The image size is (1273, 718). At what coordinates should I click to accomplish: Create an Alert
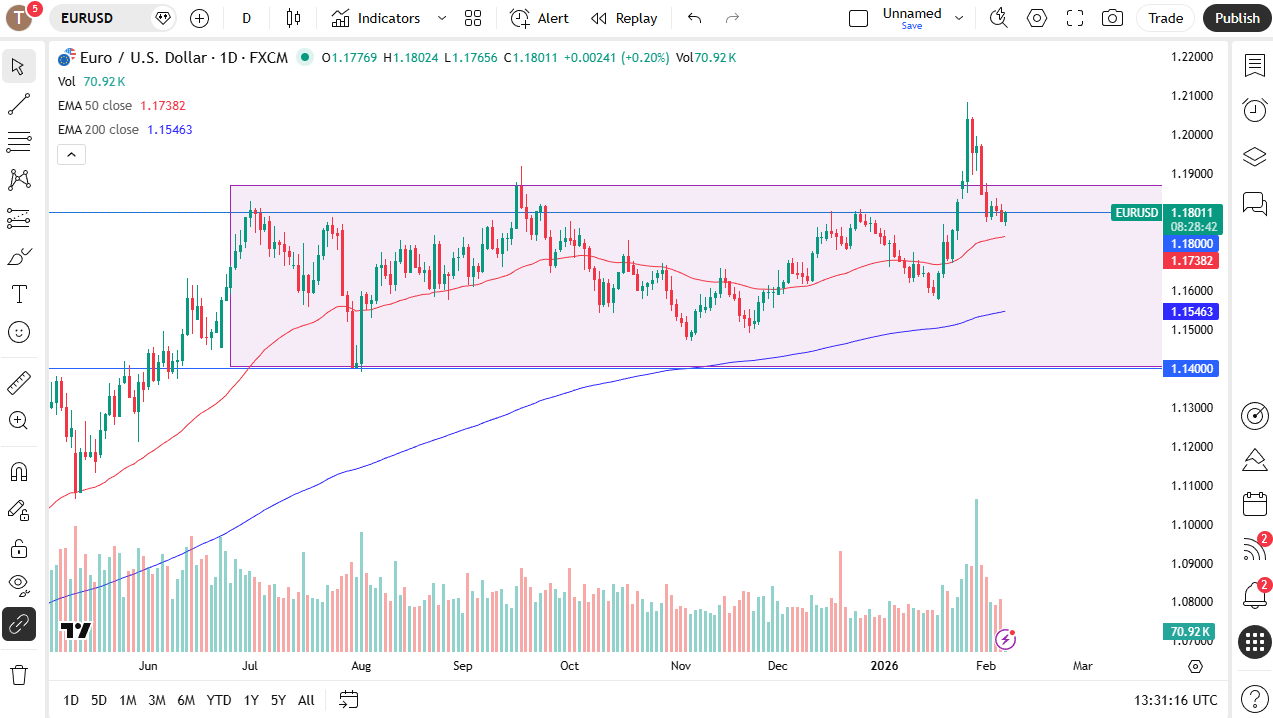539,18
